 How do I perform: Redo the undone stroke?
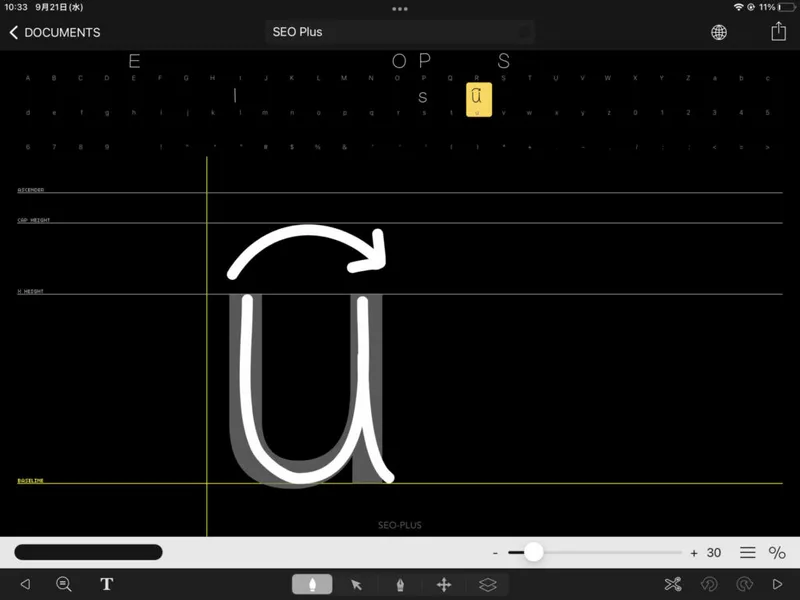click(x=746, y=584)
